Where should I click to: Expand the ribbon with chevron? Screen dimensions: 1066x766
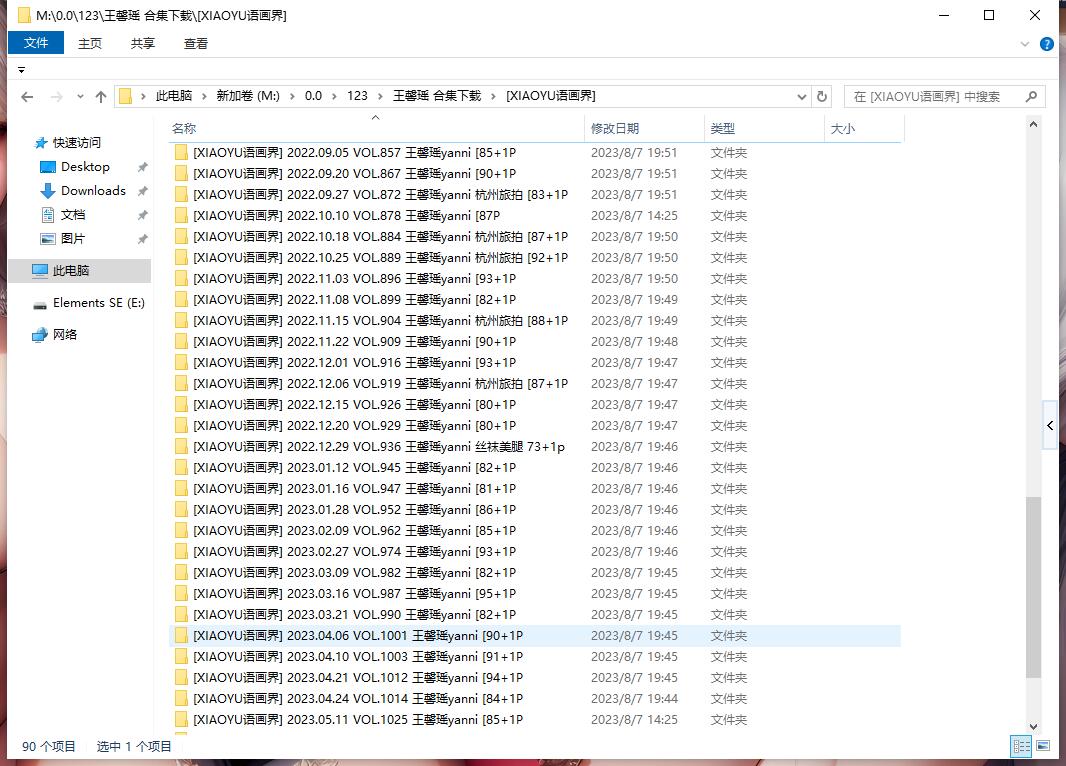click(1025, 44)
